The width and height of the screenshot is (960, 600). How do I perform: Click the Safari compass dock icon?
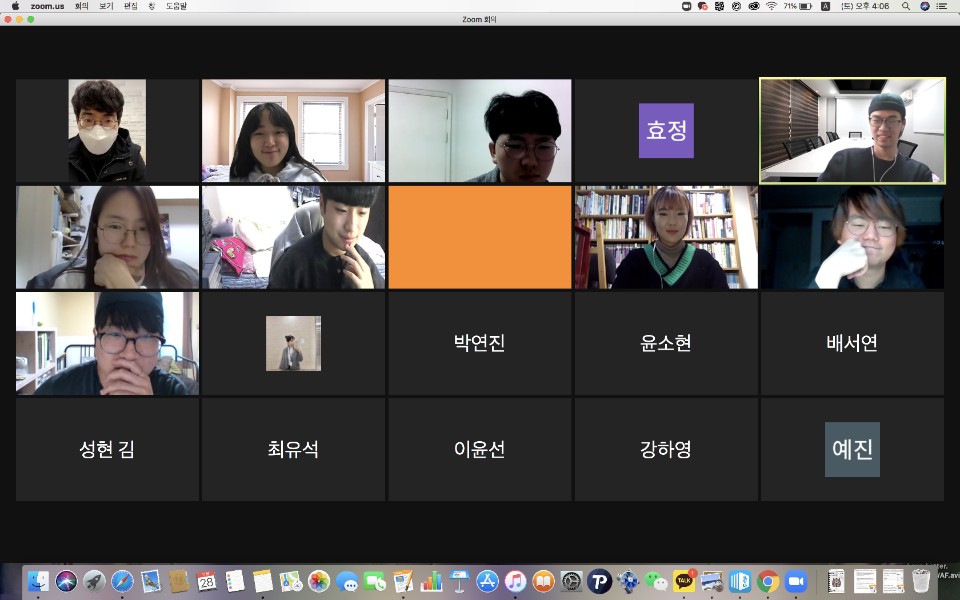coord(122,581)
